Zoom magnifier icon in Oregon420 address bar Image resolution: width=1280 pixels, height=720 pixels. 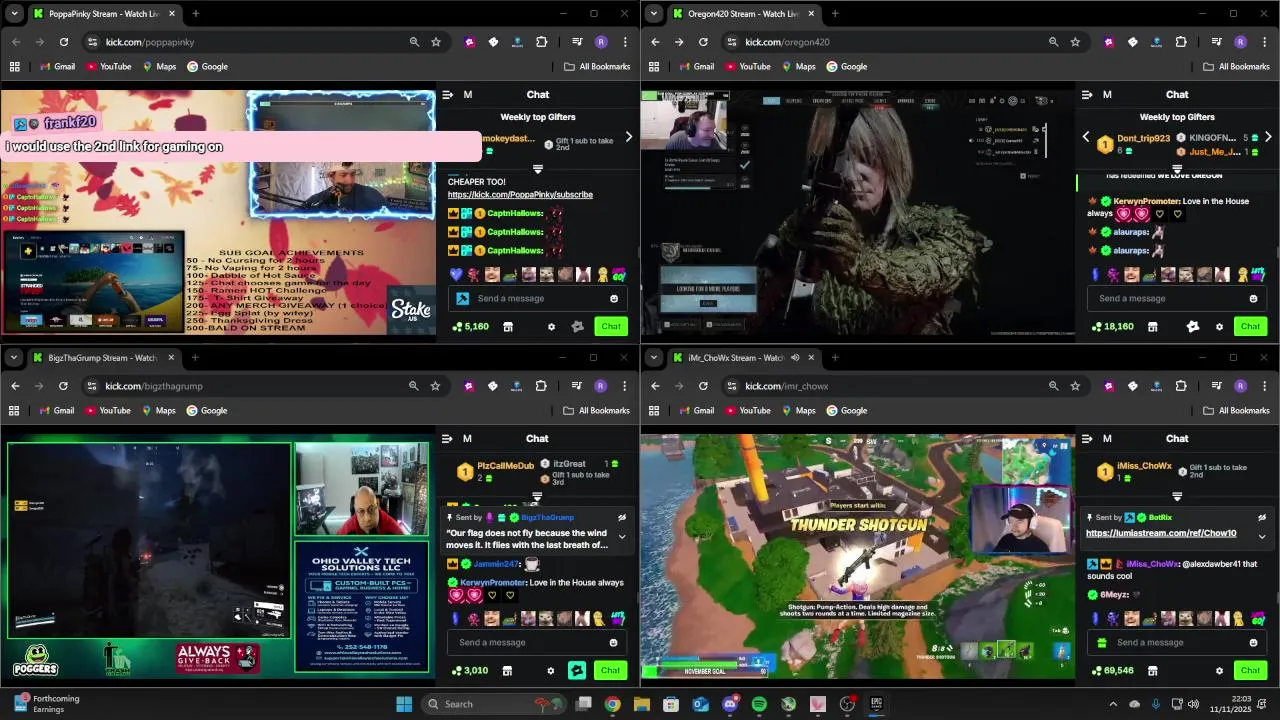1053,42
